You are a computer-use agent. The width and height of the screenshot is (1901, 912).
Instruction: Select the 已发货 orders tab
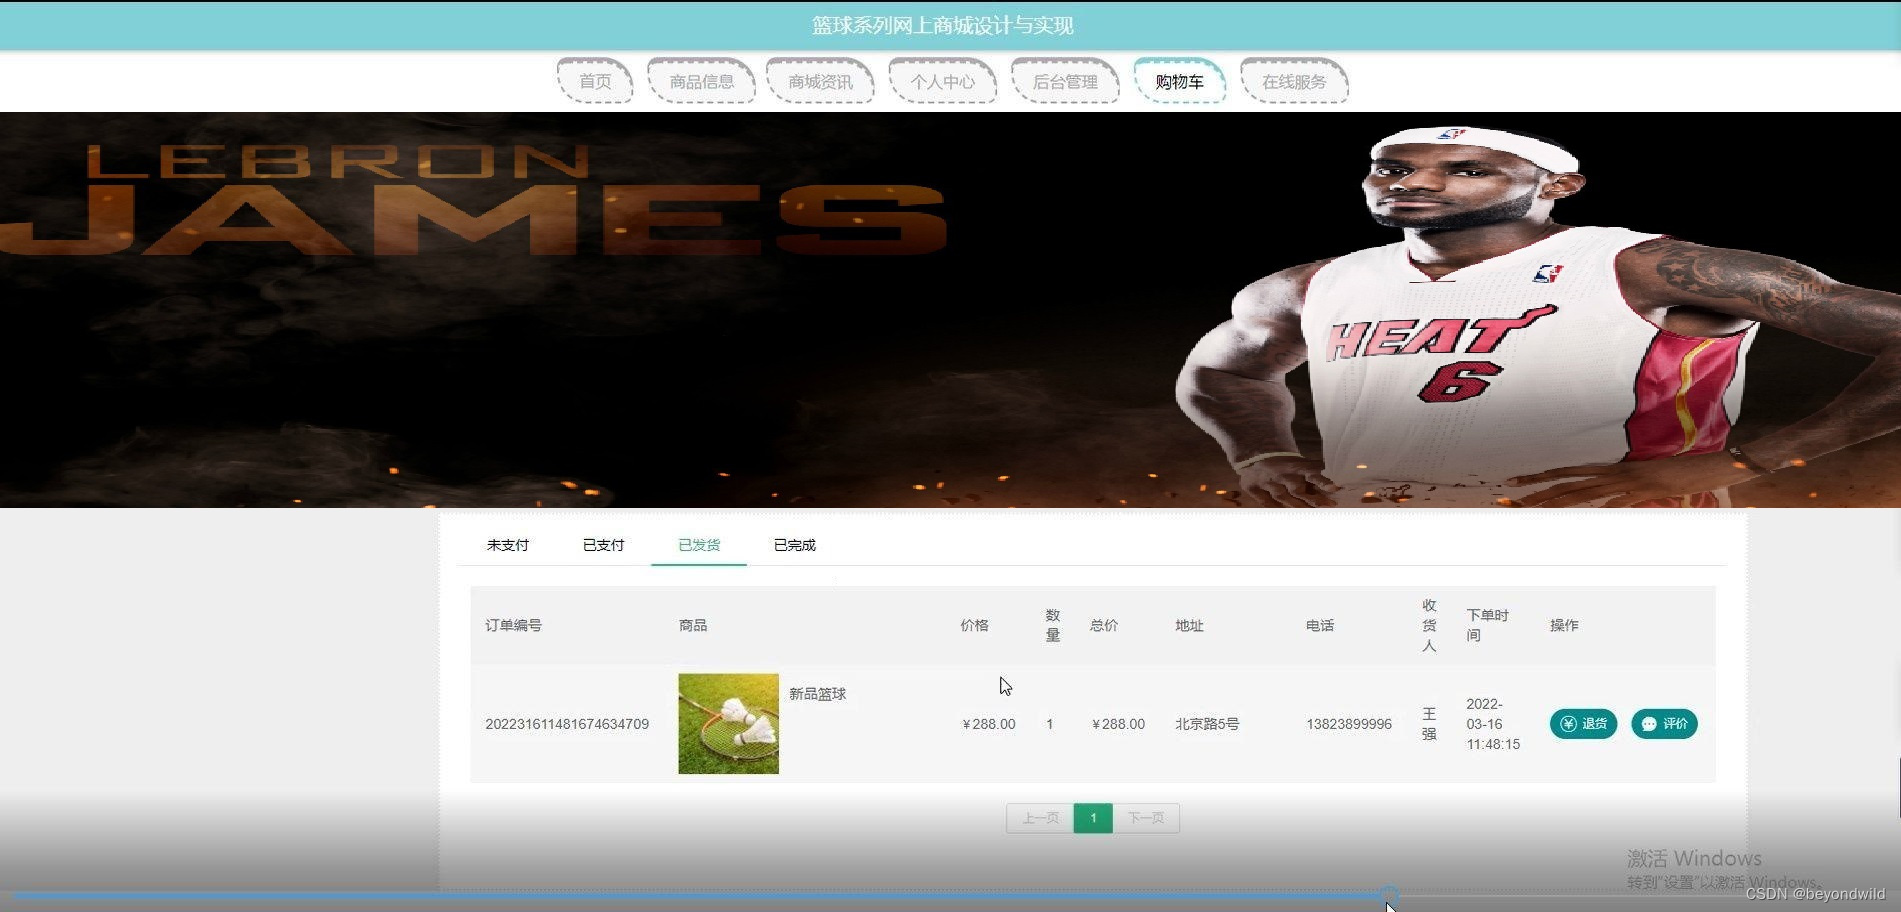[x=699, y=545]
